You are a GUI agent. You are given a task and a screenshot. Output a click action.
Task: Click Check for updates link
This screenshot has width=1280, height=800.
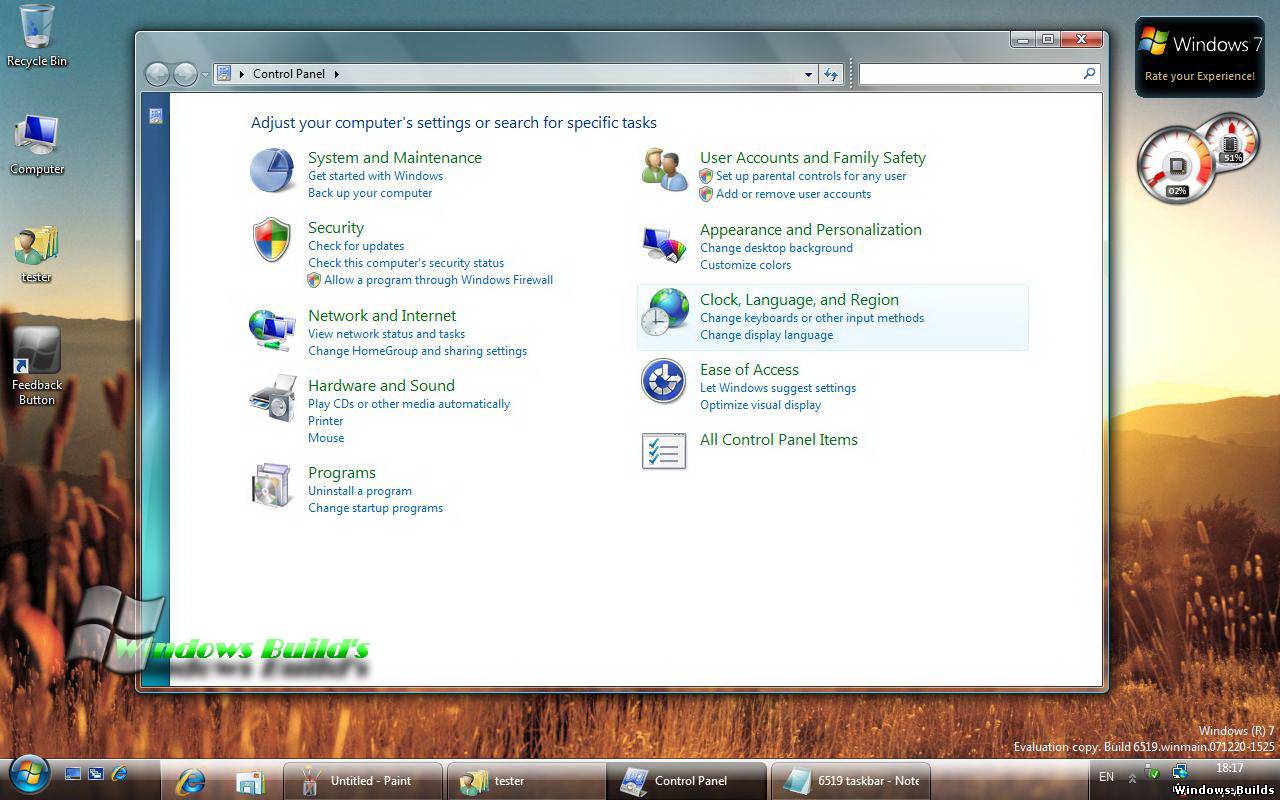(x=356, y=246)
